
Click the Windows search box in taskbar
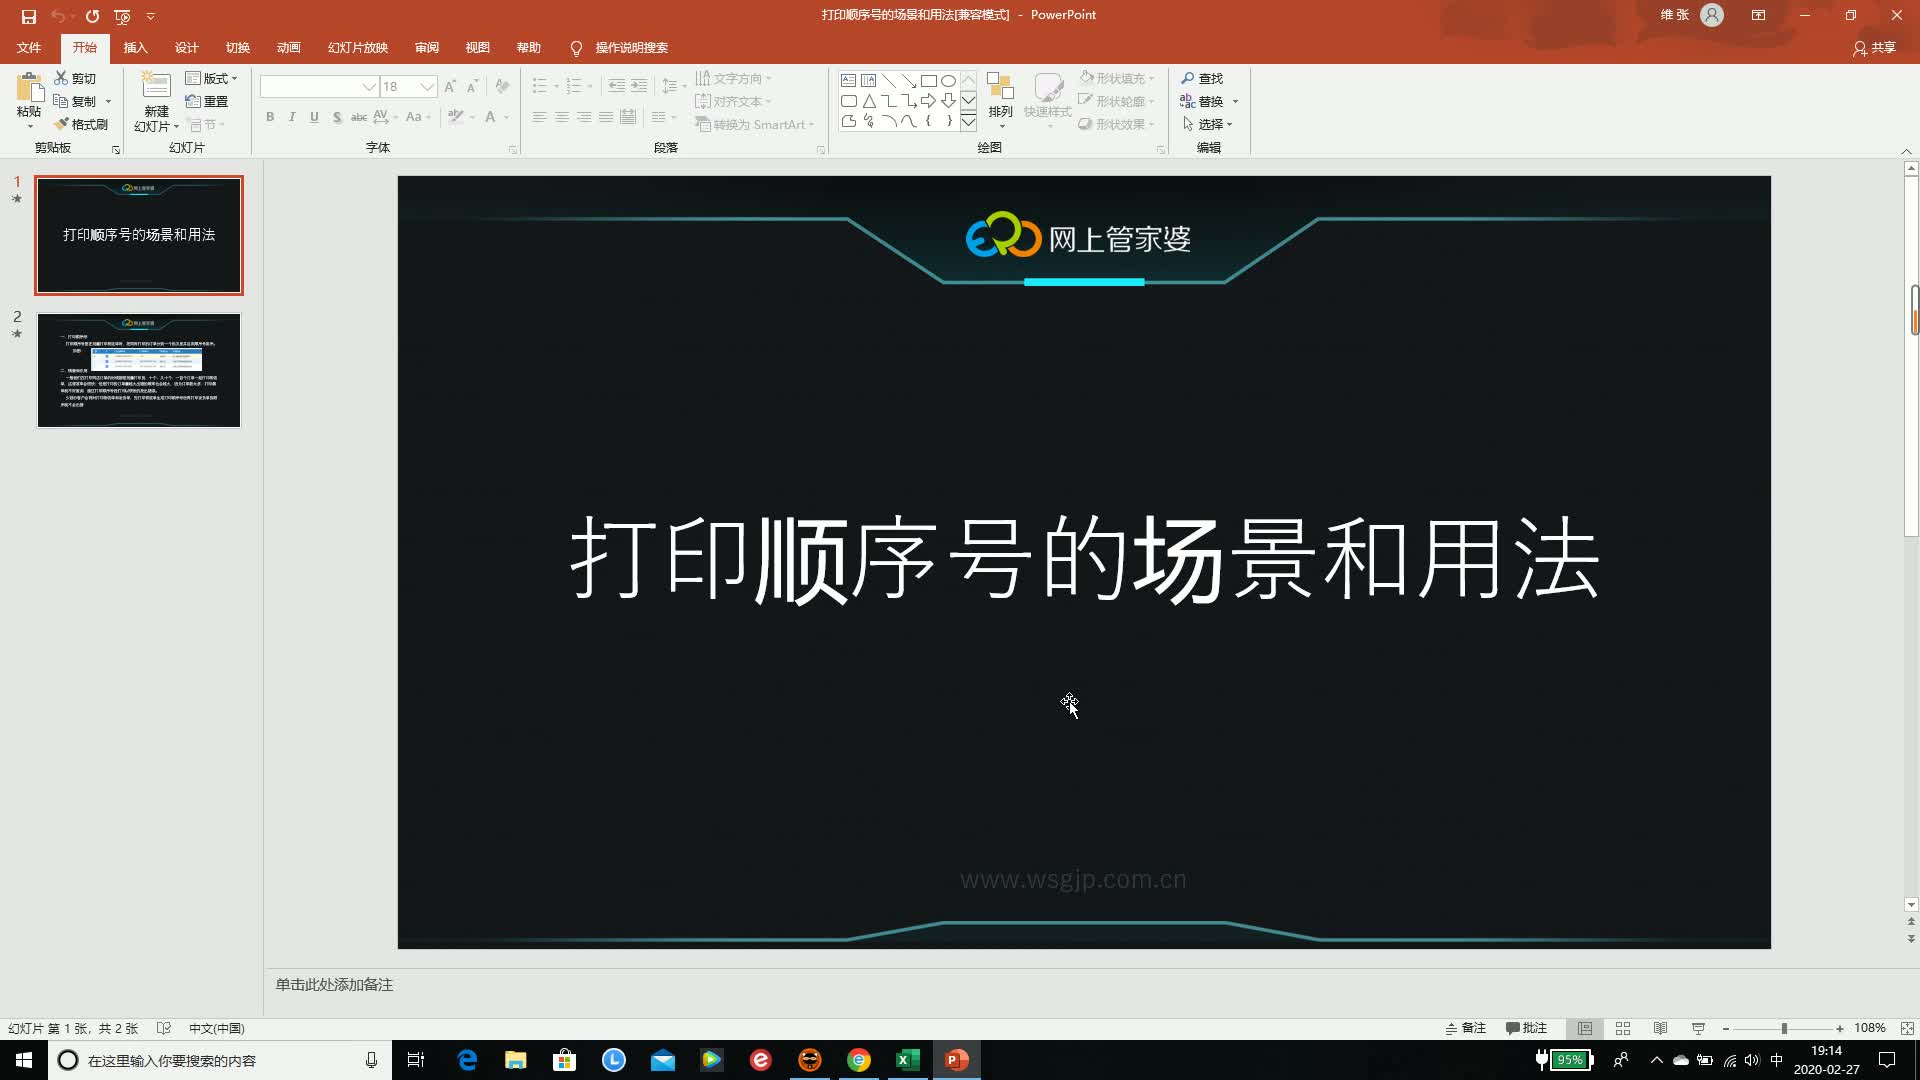click(218, 1060)
